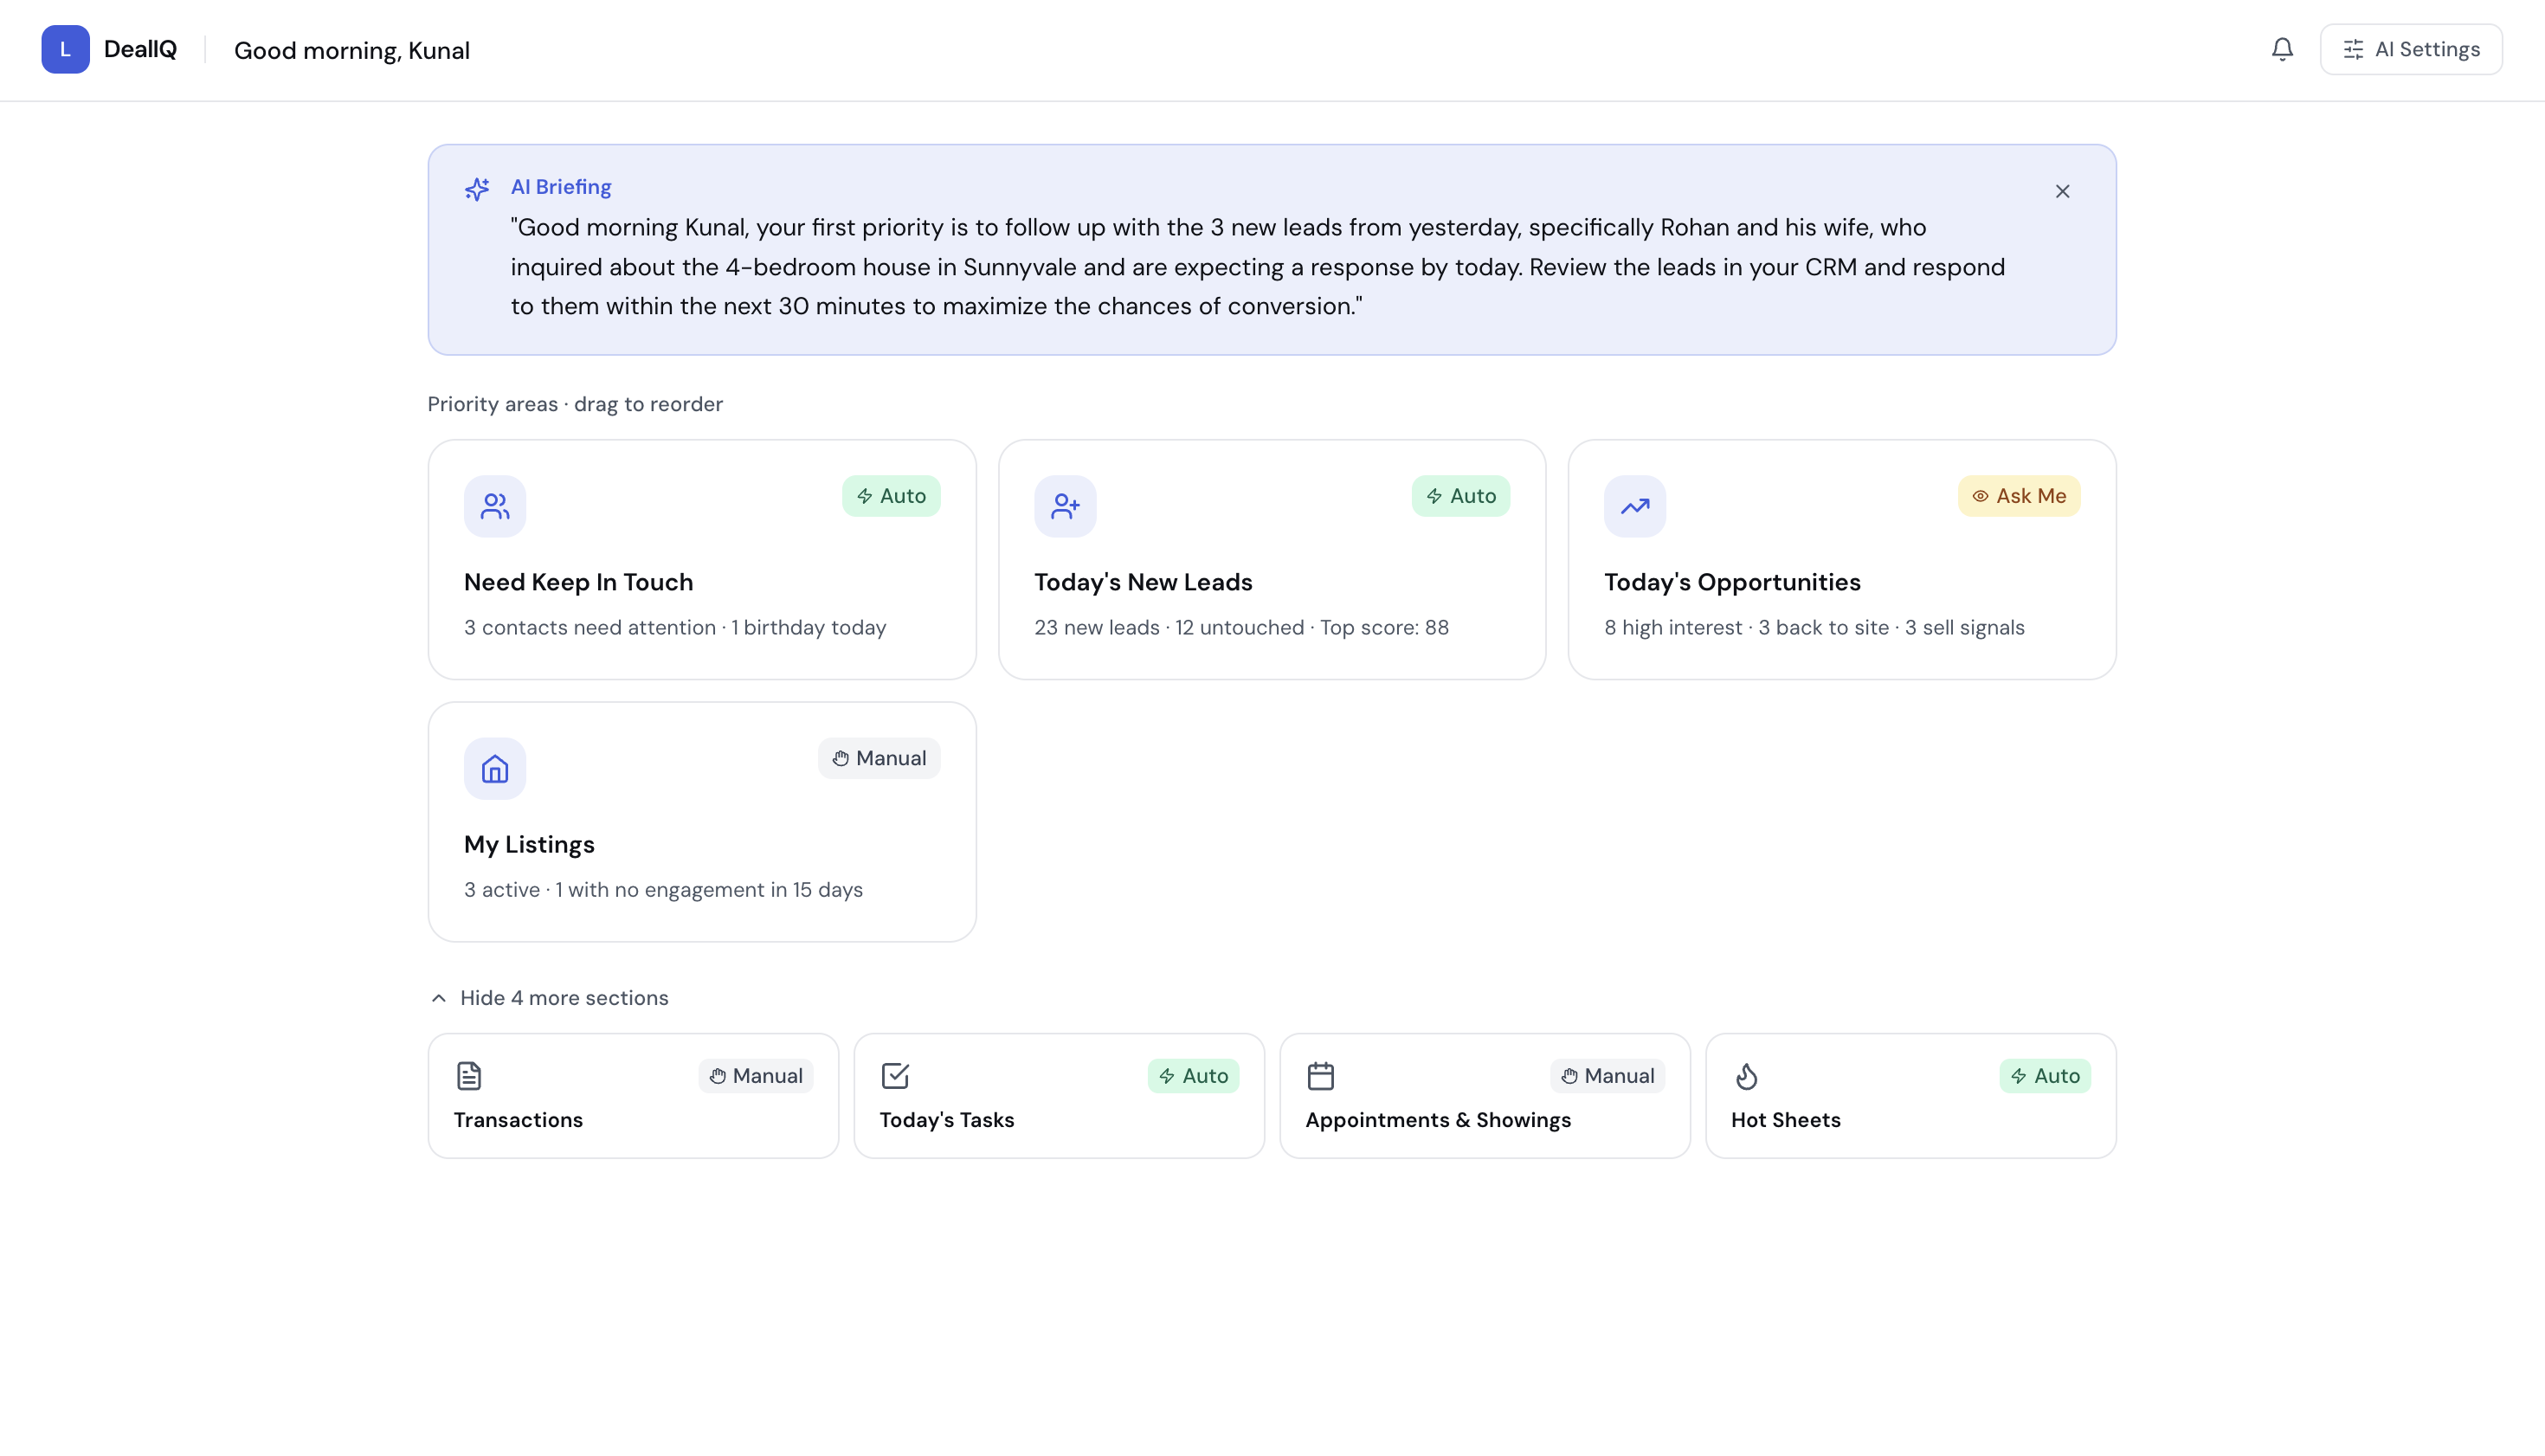
Task: Click the Today's New Leads add-user icon
Action: 1065,506
